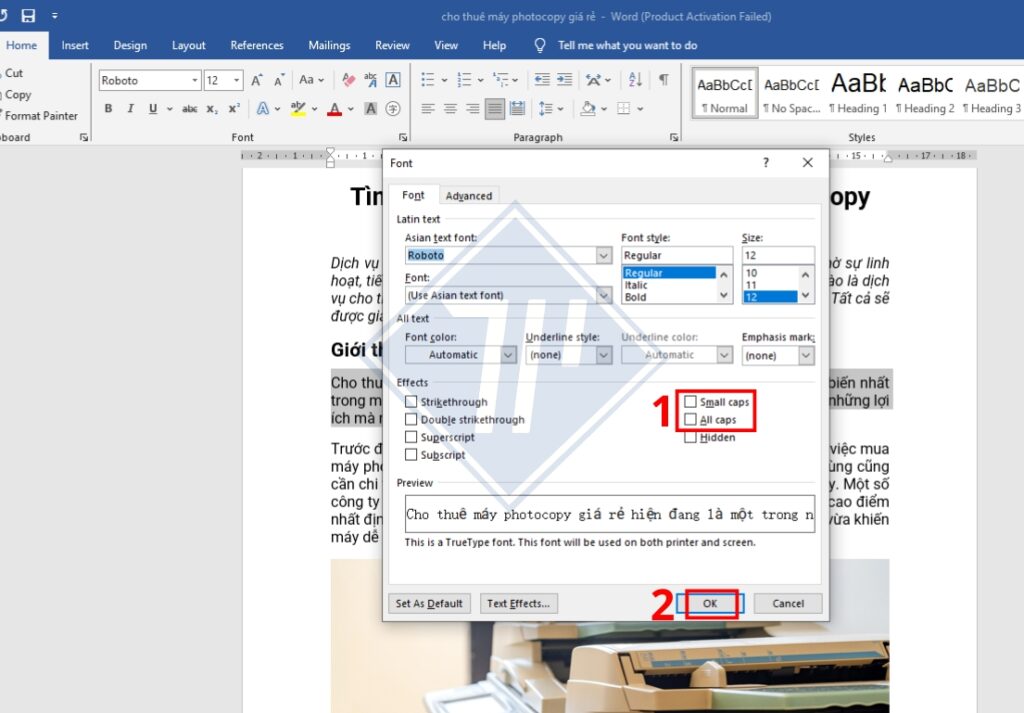The image size is (1024, 713).
Task: Click the Bullets list icon
Action: (428, 80)
